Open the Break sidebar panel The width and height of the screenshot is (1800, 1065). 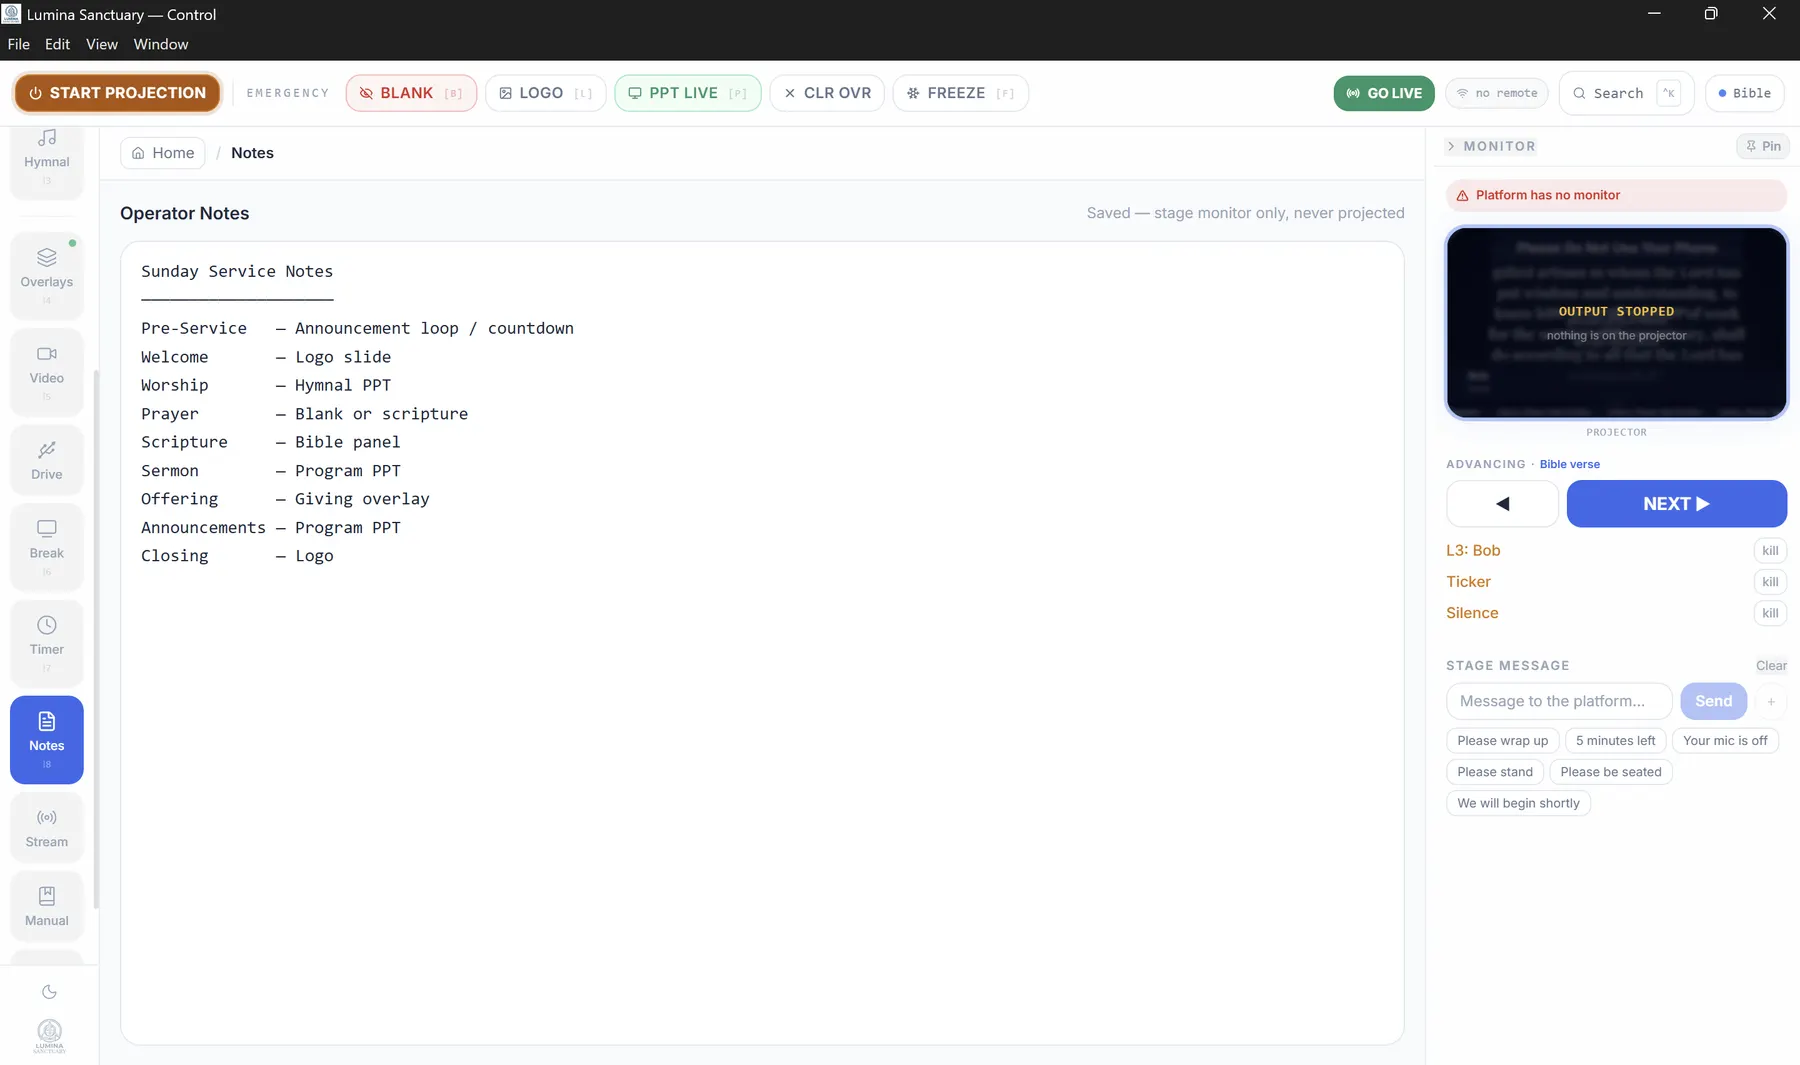click(47, 546)
